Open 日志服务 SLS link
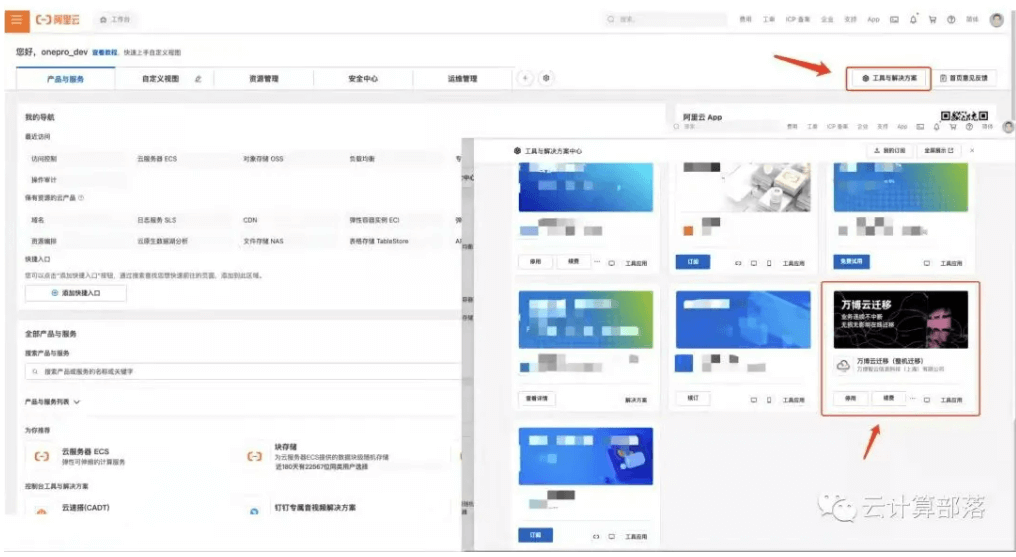This screenshot has height=557, width=1016. 157,220
